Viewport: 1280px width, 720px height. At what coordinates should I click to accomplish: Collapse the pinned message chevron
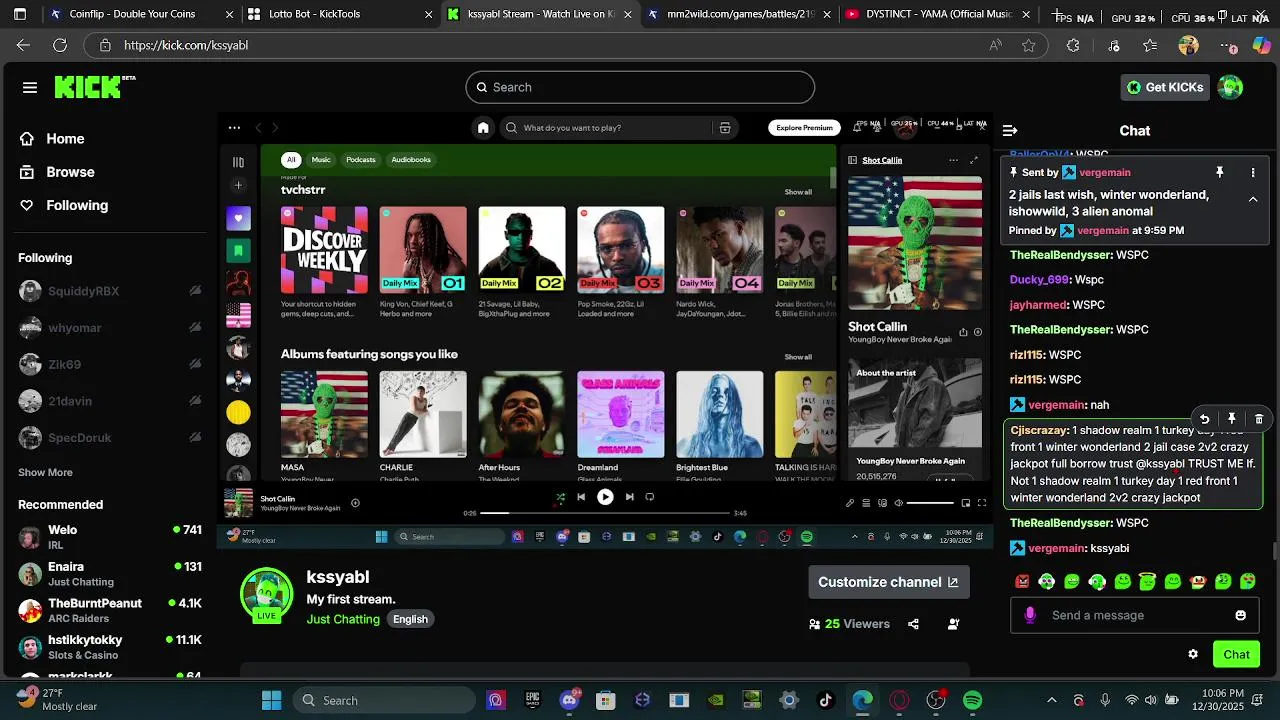click(1252, 200)
